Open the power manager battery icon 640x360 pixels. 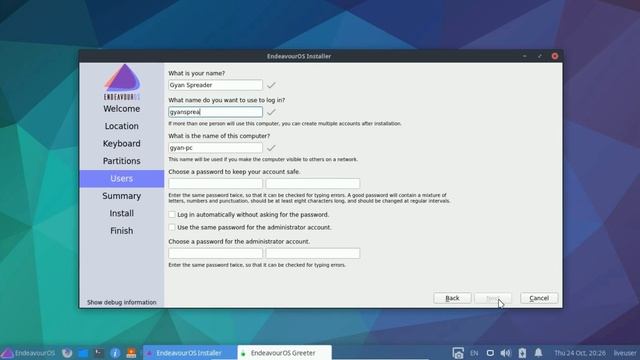click(522, 353)
